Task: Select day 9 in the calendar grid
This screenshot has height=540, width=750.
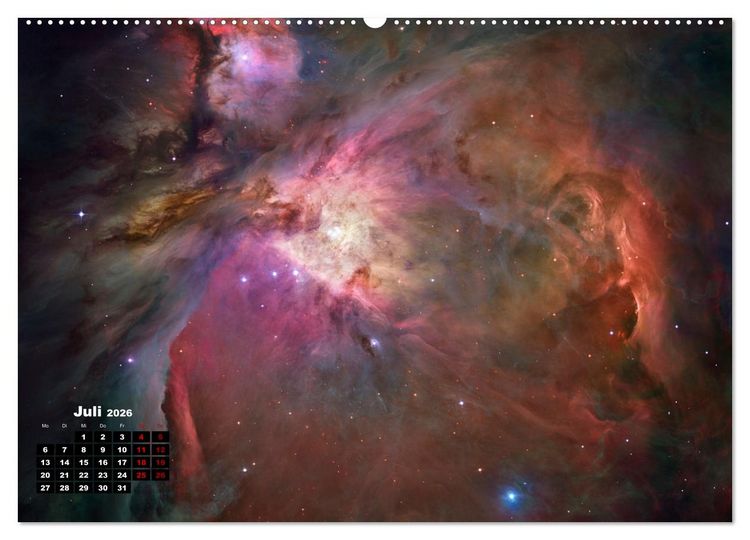Action: point(103,450)
